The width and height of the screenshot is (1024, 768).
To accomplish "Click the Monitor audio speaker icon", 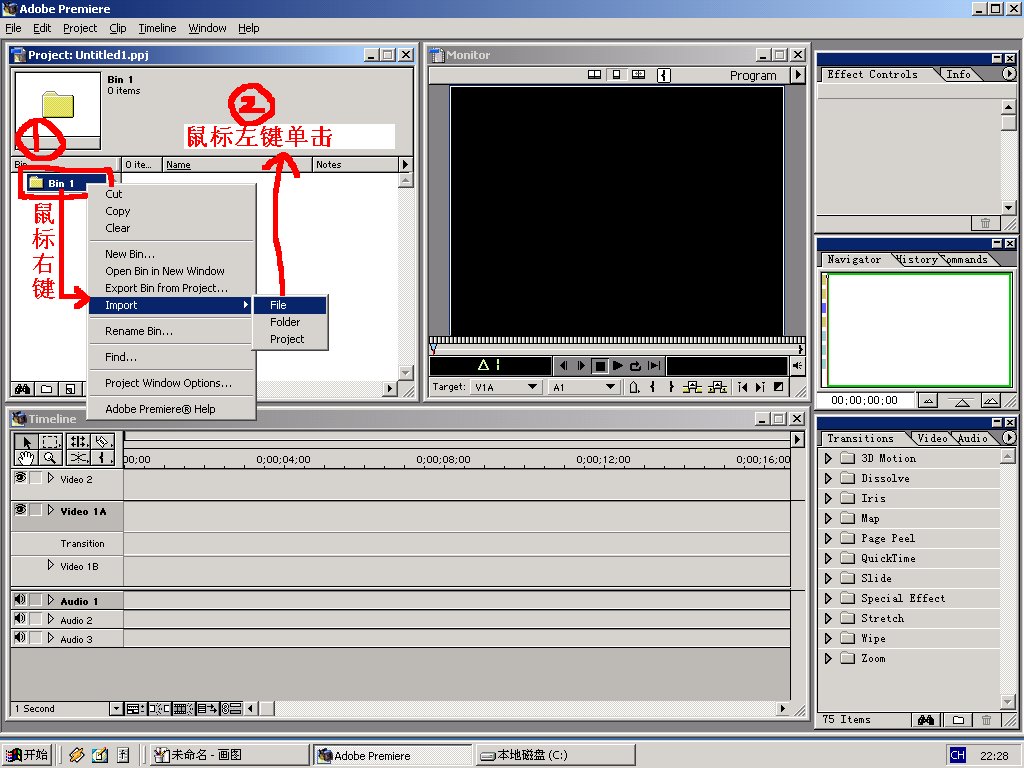I will pyautogui.click(x=797, y=366).
